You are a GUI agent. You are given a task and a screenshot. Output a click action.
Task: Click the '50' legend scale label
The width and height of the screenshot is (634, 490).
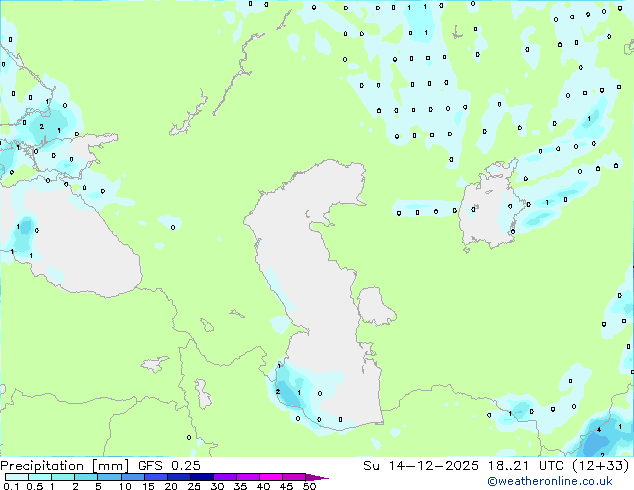coord(309,486)
